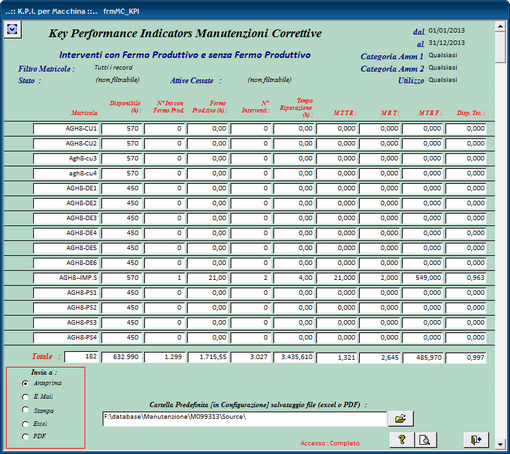Click Matricola field AGH8-PS1
The height and width of the screenshot is (454, 510).
pyautogui.click(x=66, y=293)
